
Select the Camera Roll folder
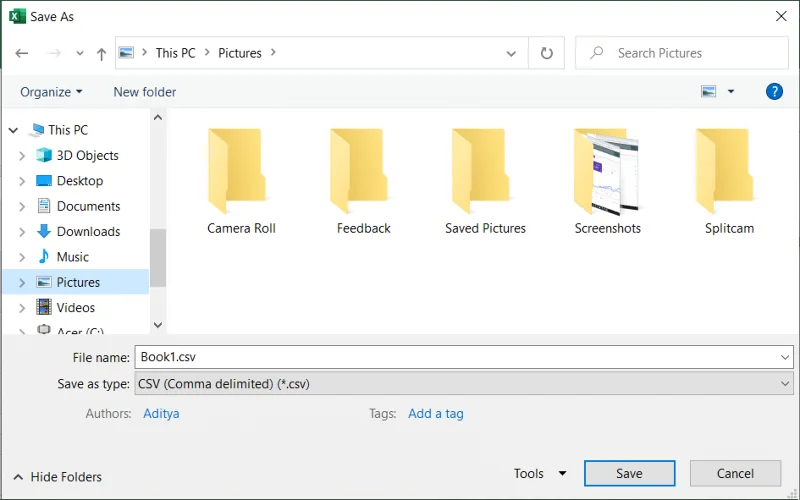[241, 181]
